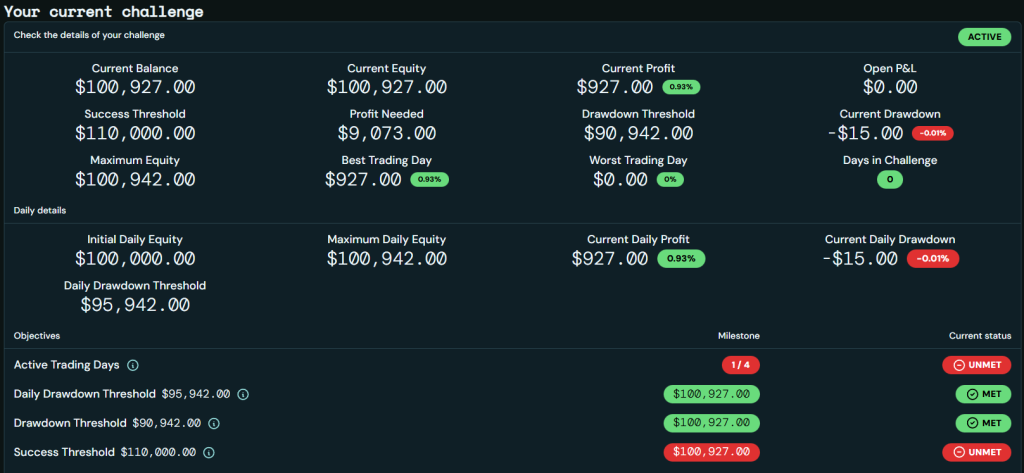This screenshot has height=473, width=1024.
Task: Click the red 1/4 milestone badge
Action: pyautogui.click(x=740, y=365)
